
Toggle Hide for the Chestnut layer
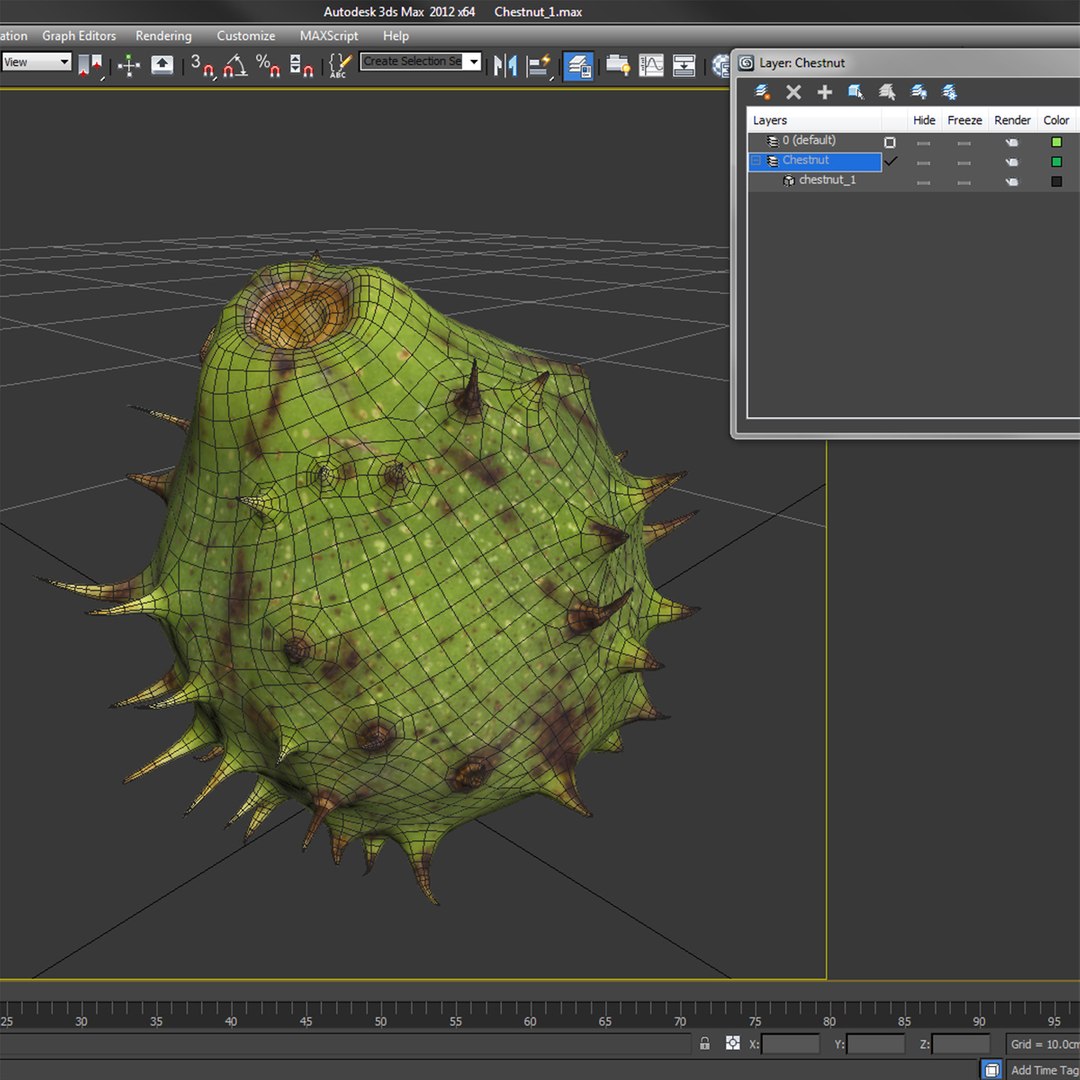[x=924, y=163]
